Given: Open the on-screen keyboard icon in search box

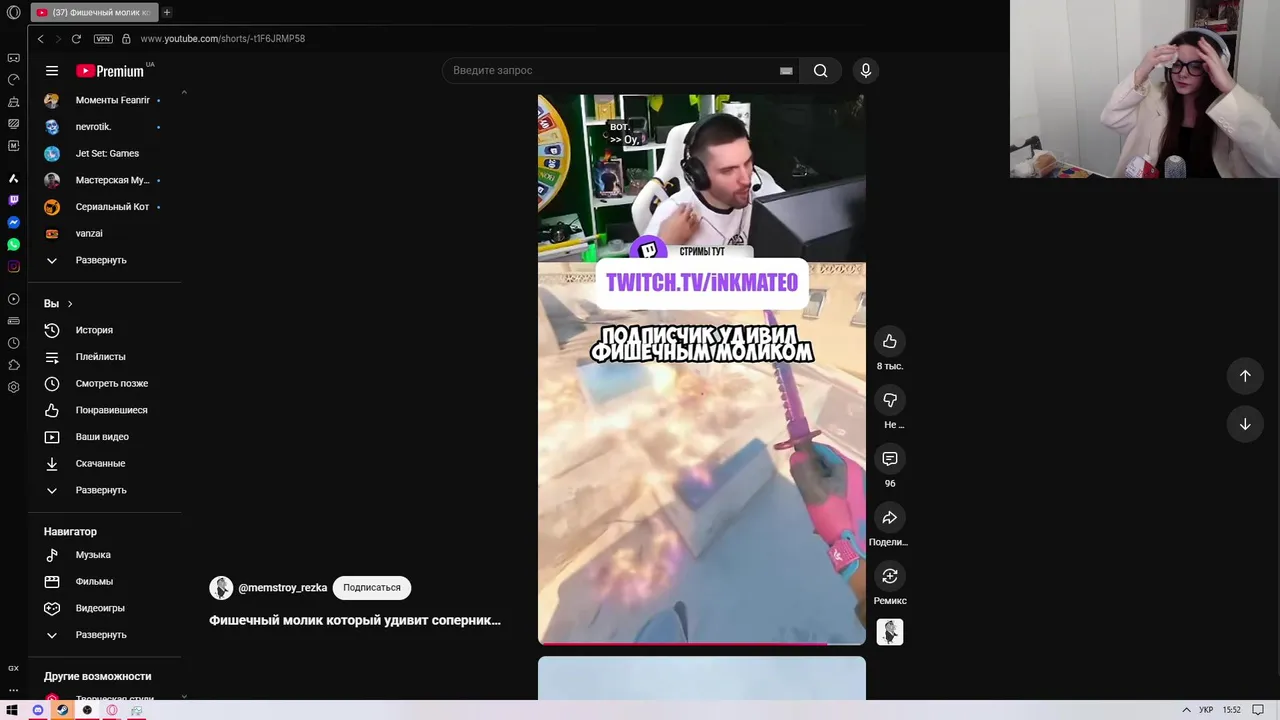Looking at the screenshot, I should click(786, 70).
